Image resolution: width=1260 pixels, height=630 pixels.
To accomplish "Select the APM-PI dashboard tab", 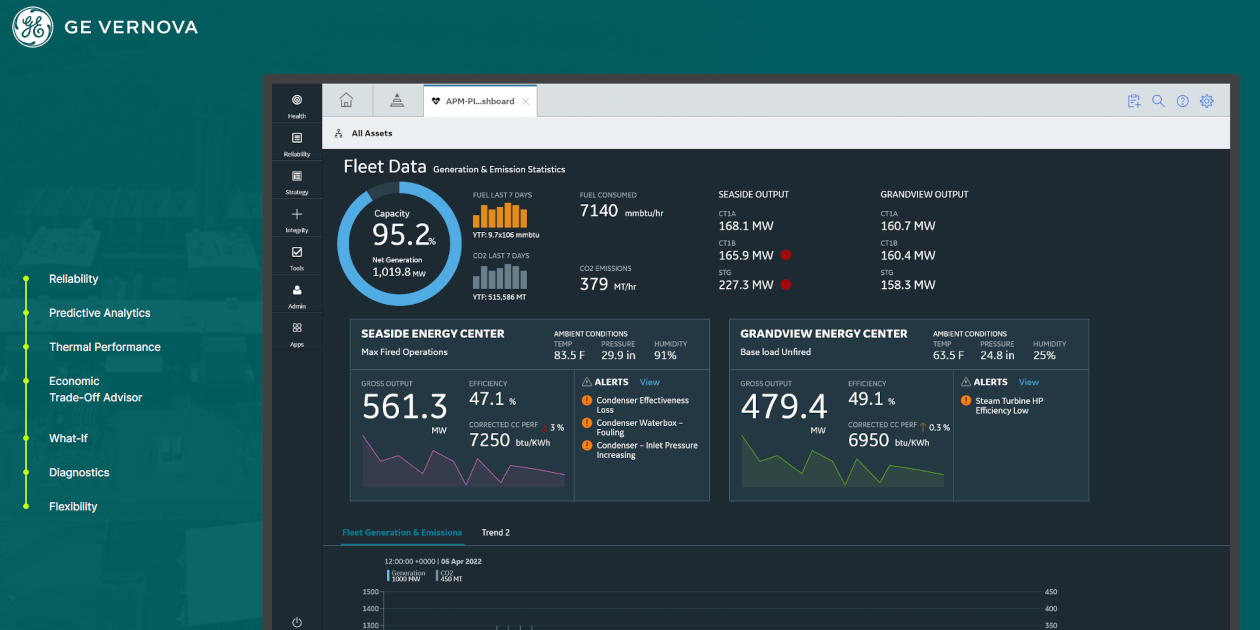I will [x=480, y=100].
